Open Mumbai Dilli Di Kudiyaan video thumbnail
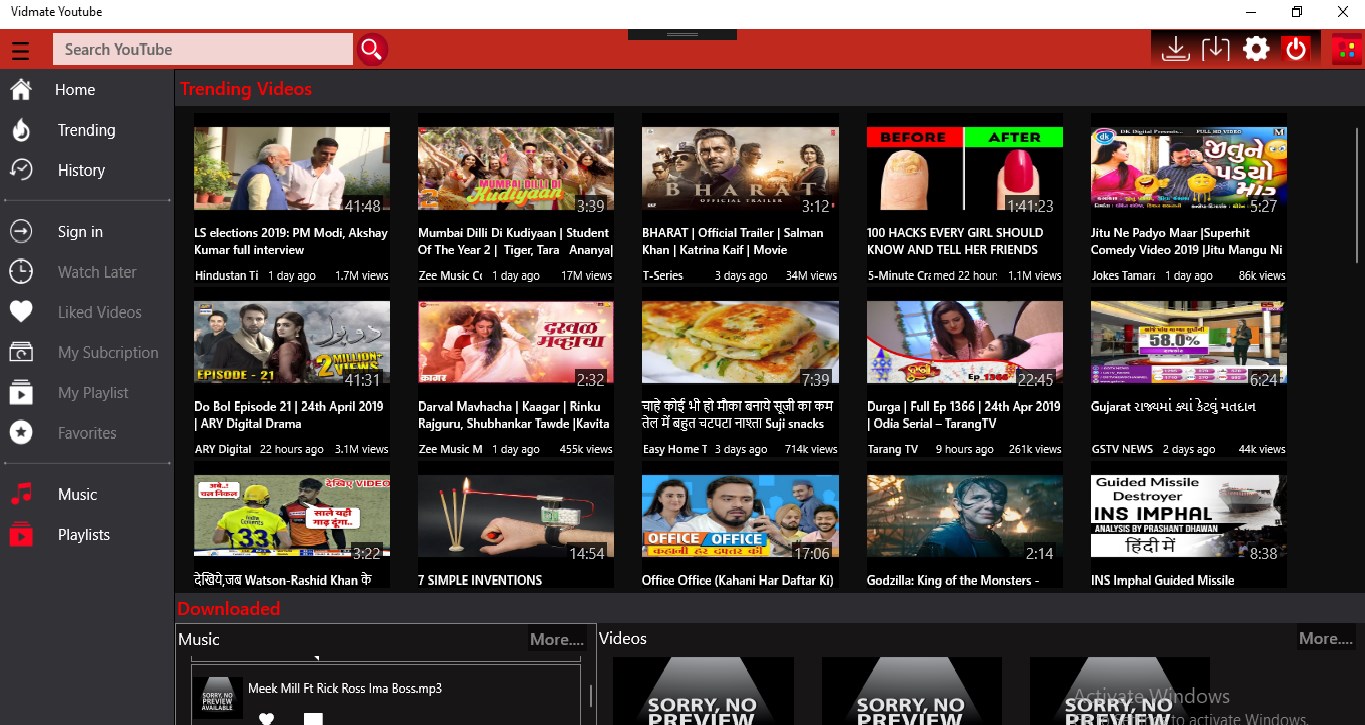This screenshot has height=725, width=1365. tap(516, 167)
